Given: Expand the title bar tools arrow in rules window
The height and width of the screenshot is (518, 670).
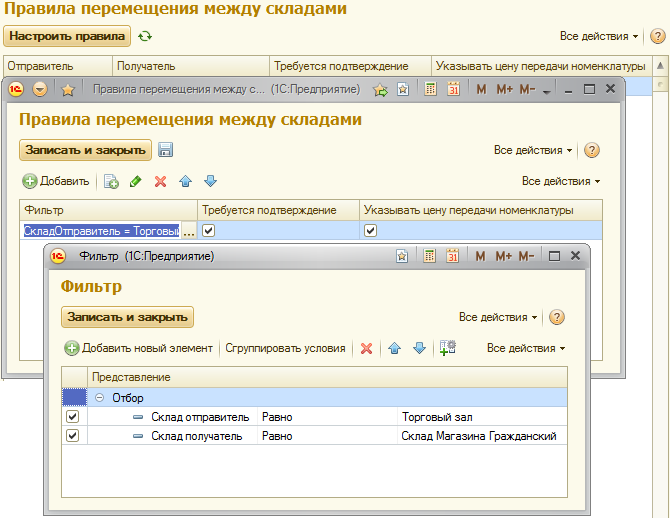Looking at the screenshot, I should (547, 91).
